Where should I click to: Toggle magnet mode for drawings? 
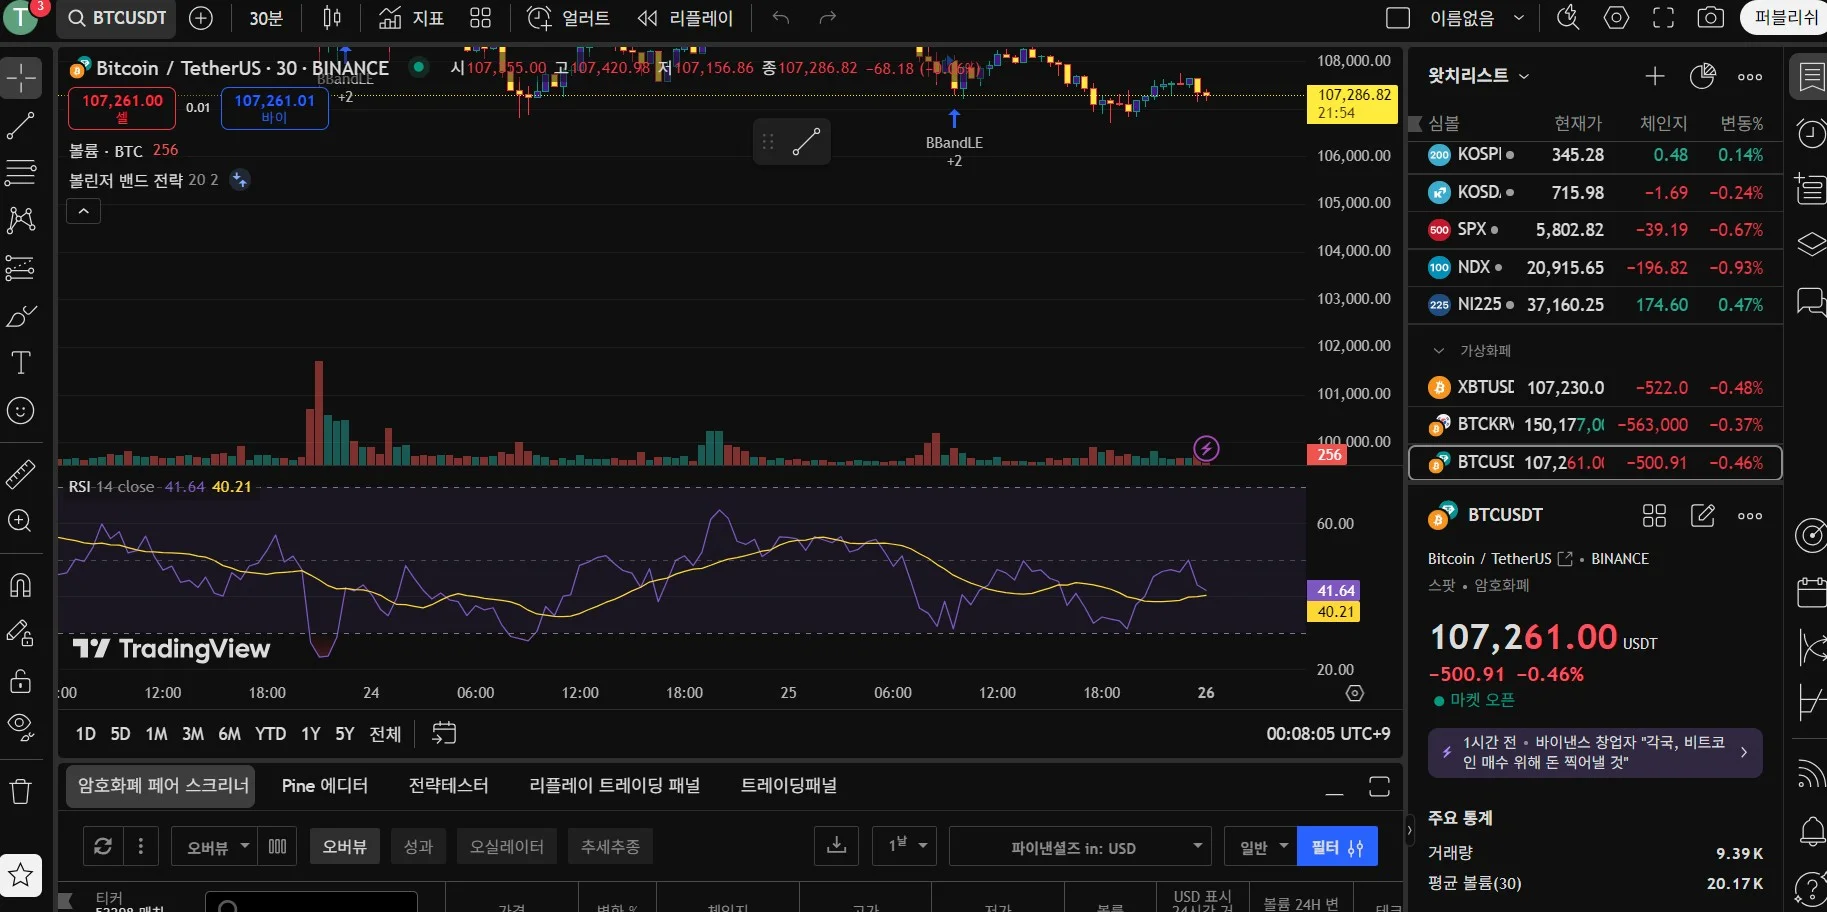click(x=21, y=584)
